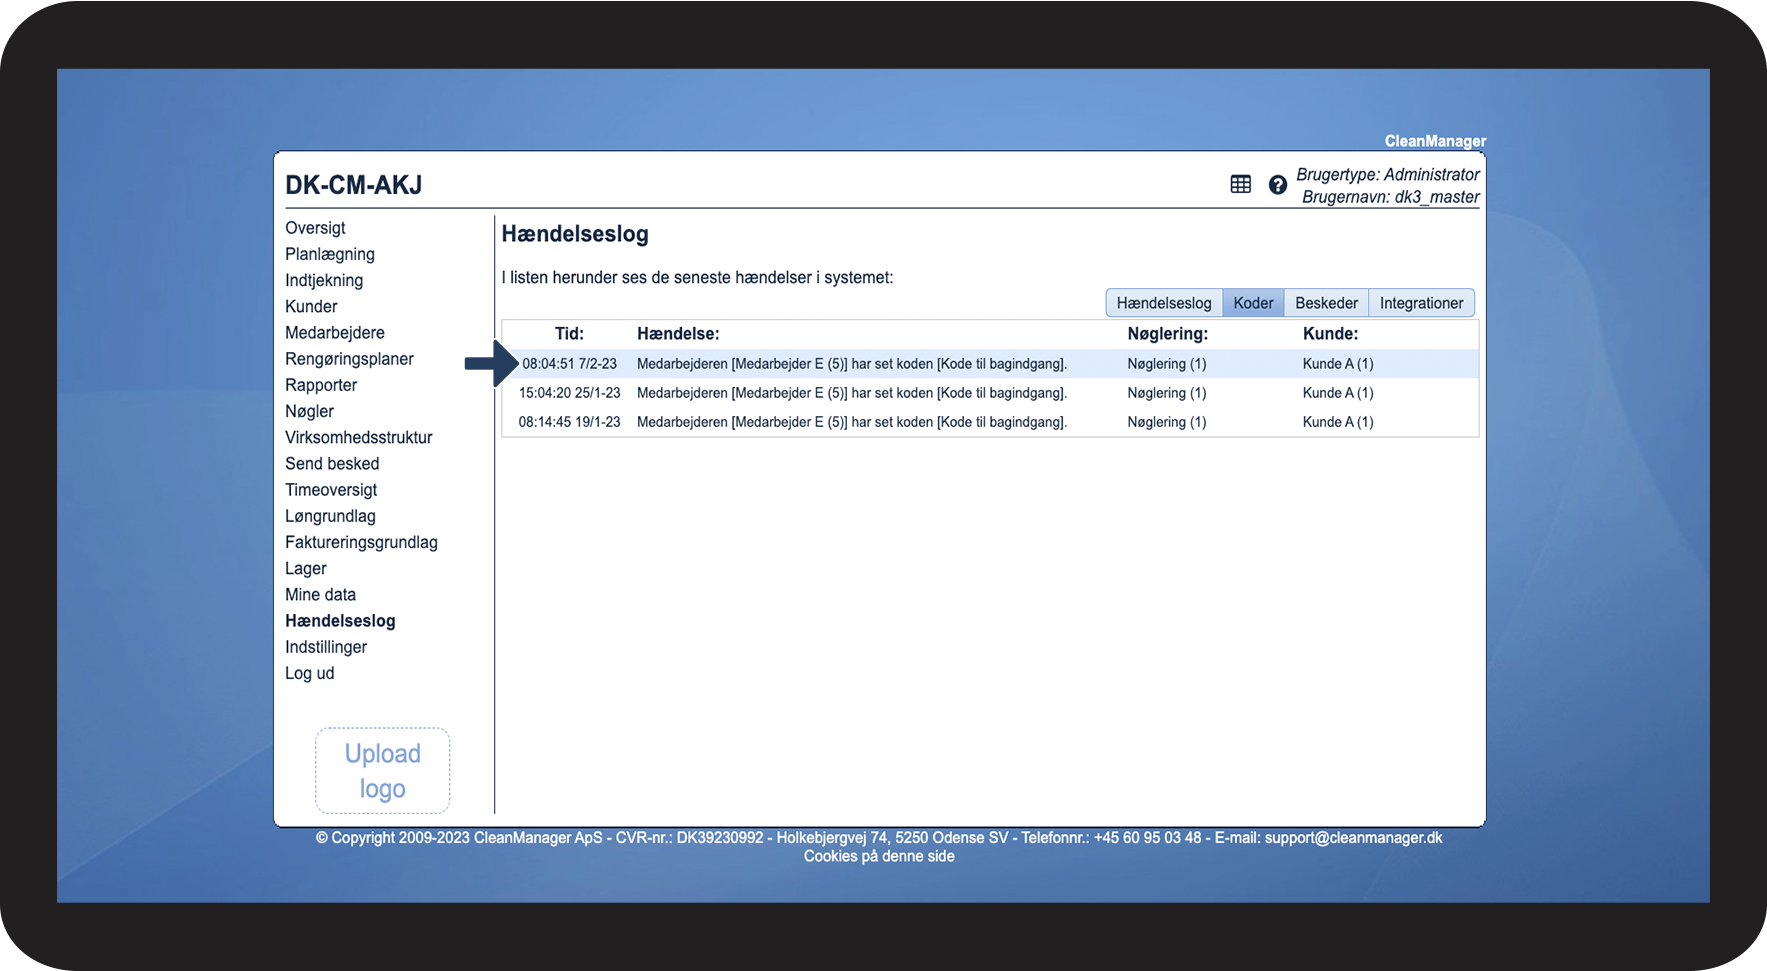
Task: Click Nøglering (1) in the 25/1-23 row
Action: pyautogui.click(x=1167, y=393)
